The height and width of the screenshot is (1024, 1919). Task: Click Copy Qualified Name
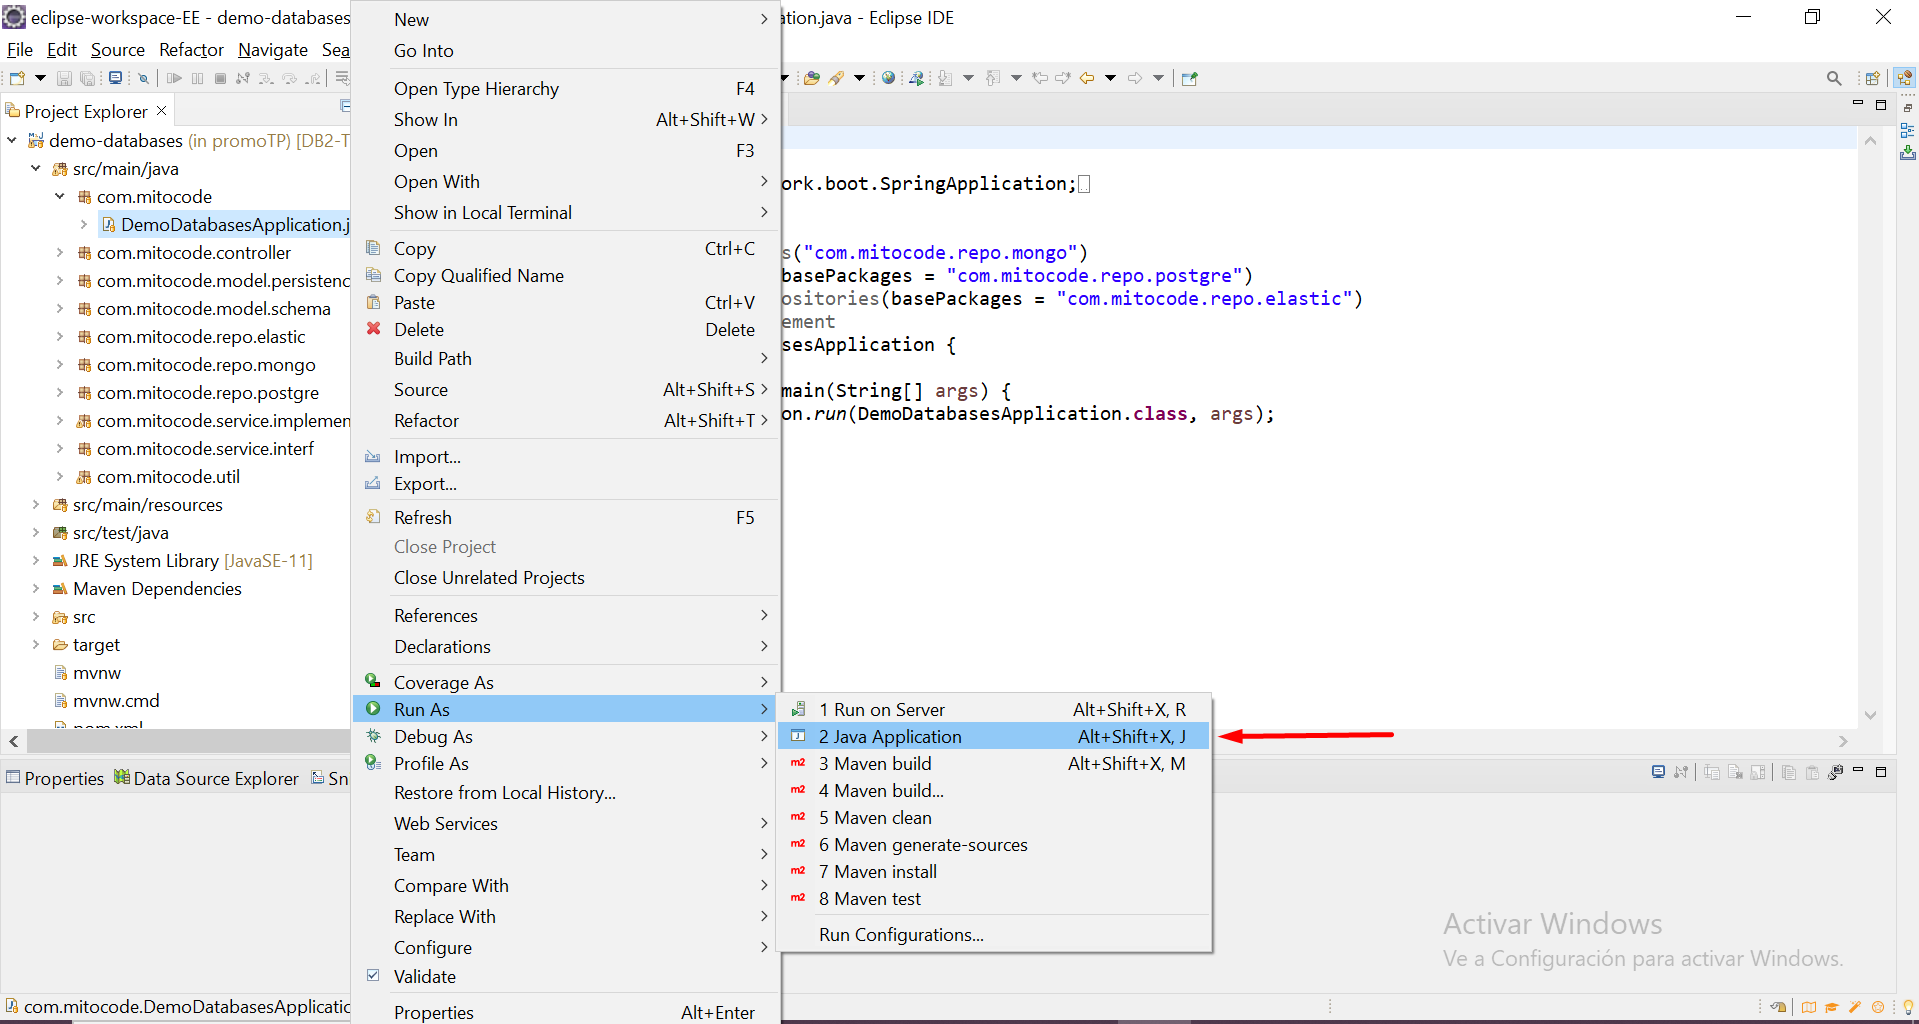[x=565, y=275]
